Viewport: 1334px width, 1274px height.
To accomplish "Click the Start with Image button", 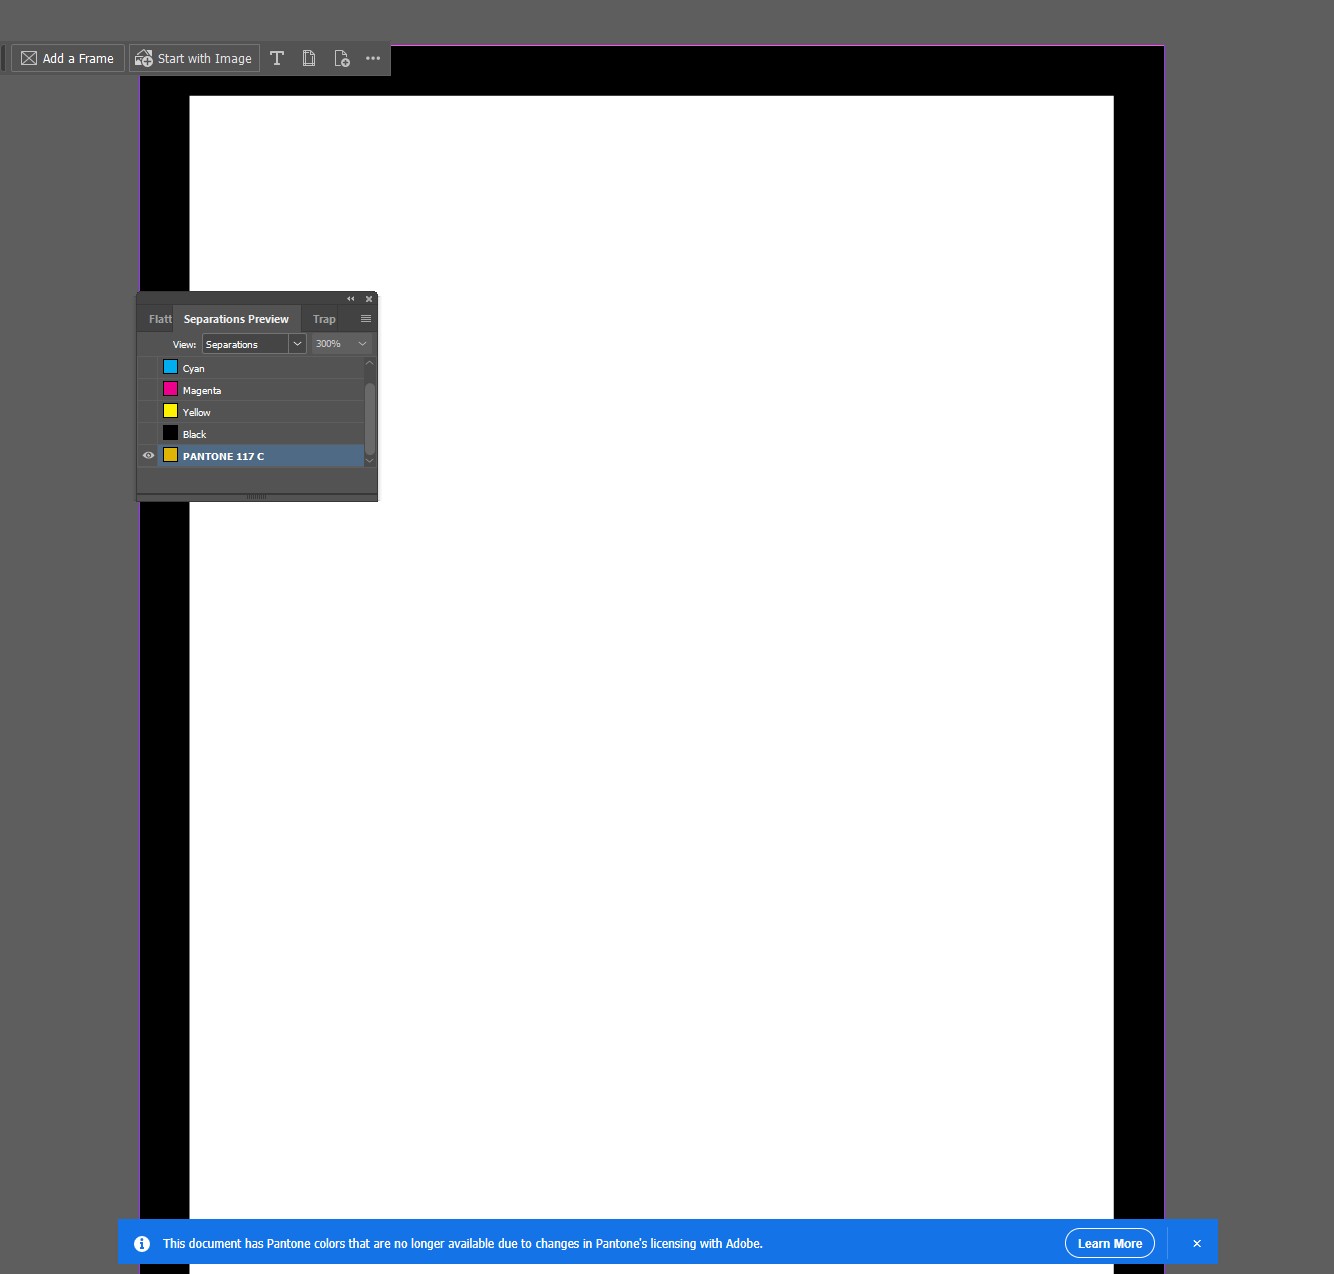I will click(x=194, y=58).
